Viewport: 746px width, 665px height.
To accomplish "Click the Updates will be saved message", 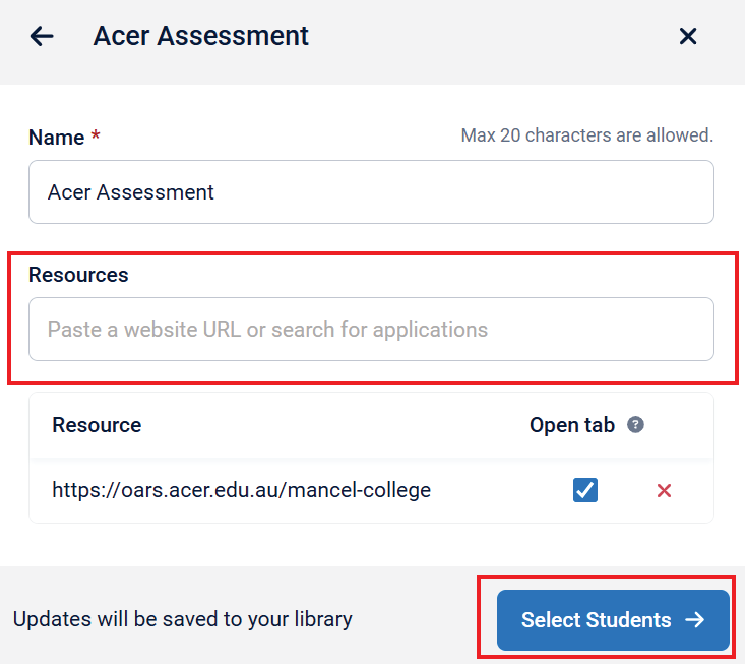I will click(182, 619).
